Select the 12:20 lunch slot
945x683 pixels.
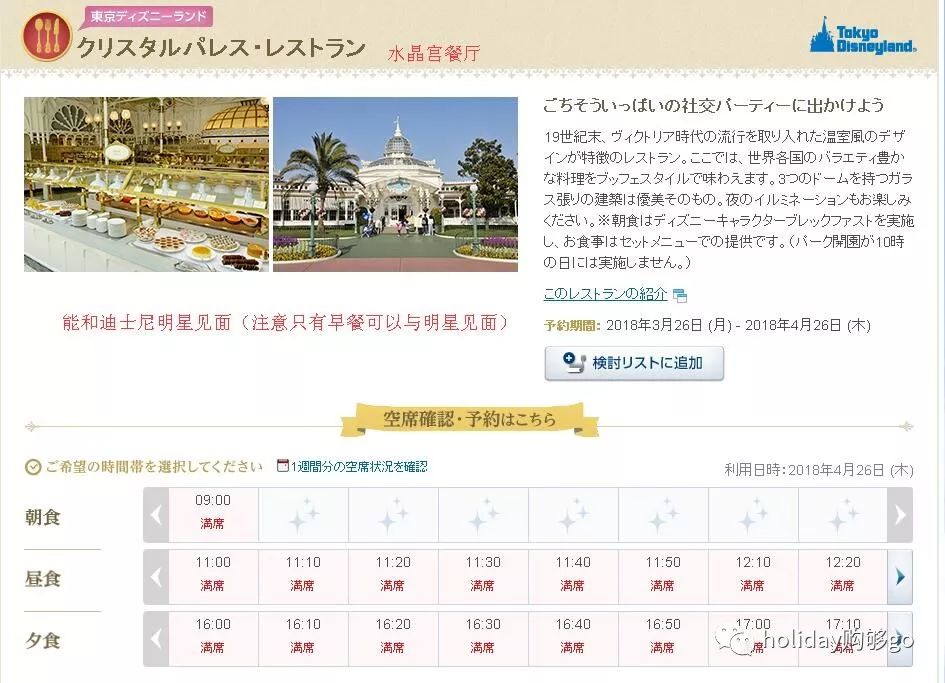click(843, 577)
